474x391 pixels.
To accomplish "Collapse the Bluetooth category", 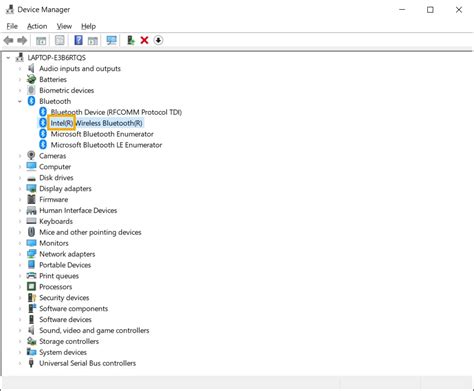I will pos(20,101).
